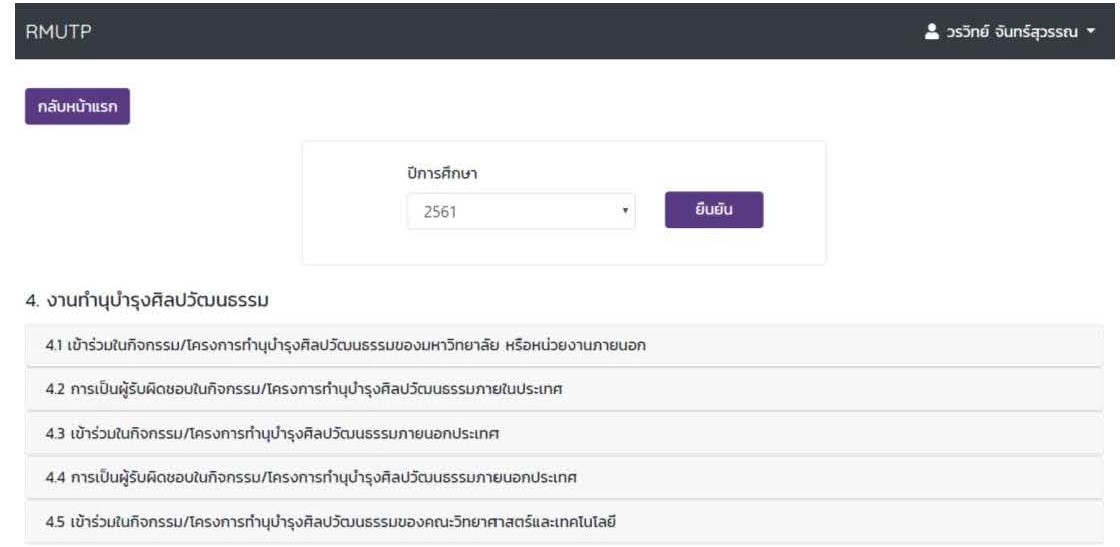This screenshot has height=547, width=1120.
Task: Click the "4.1" number of first row
Action: click(x=53, y=346)
